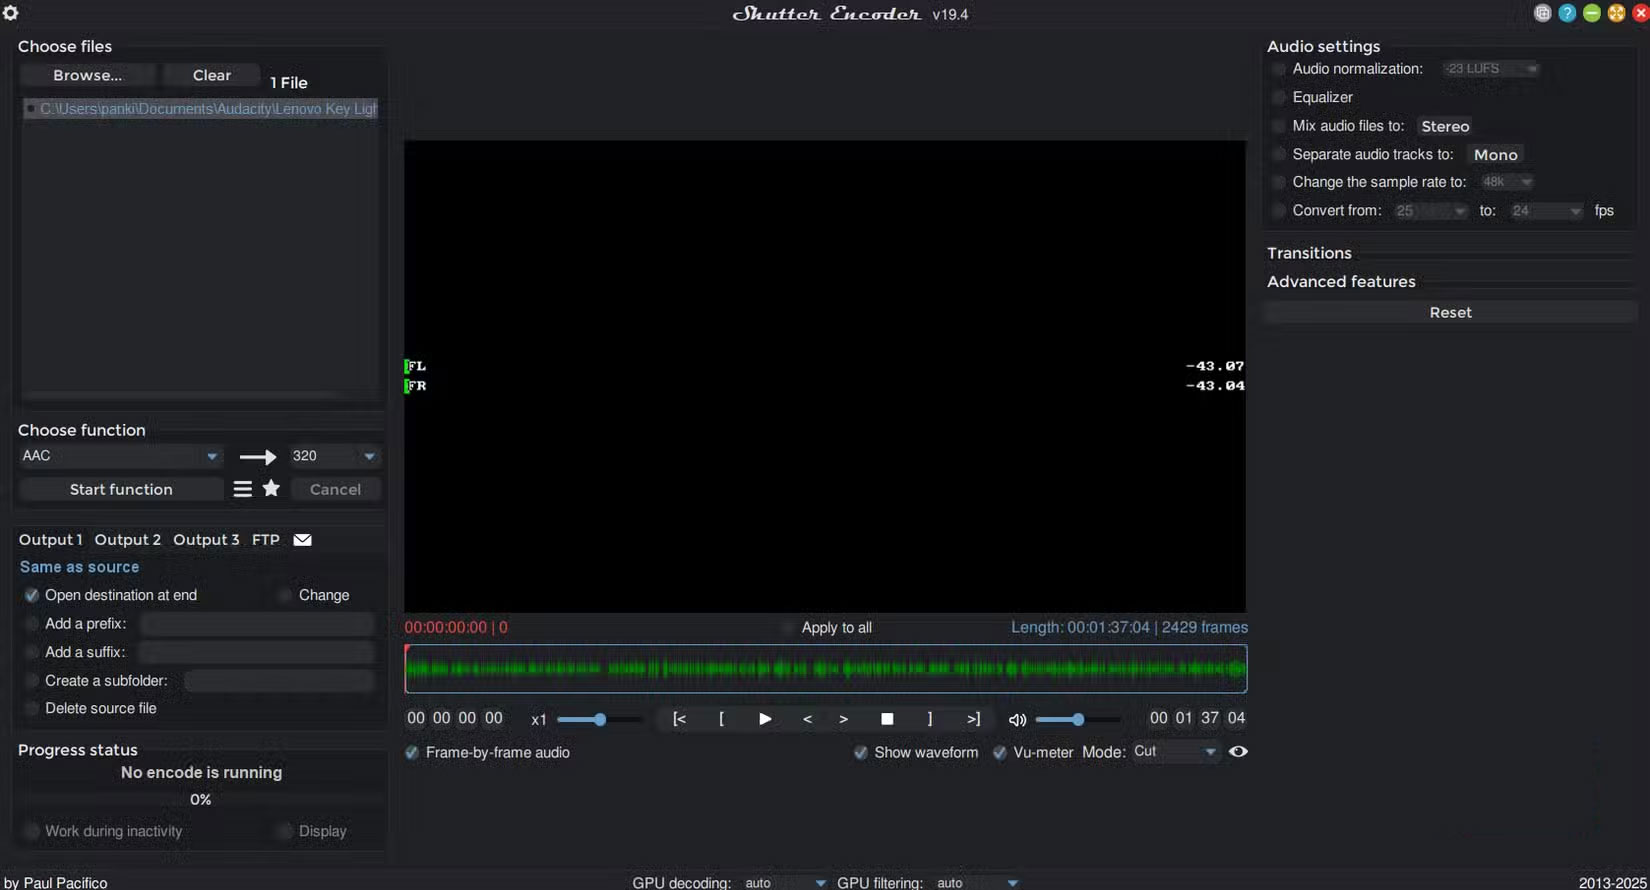Open settings via the gear icon
Screen dimensions: 1650x890
11,13
